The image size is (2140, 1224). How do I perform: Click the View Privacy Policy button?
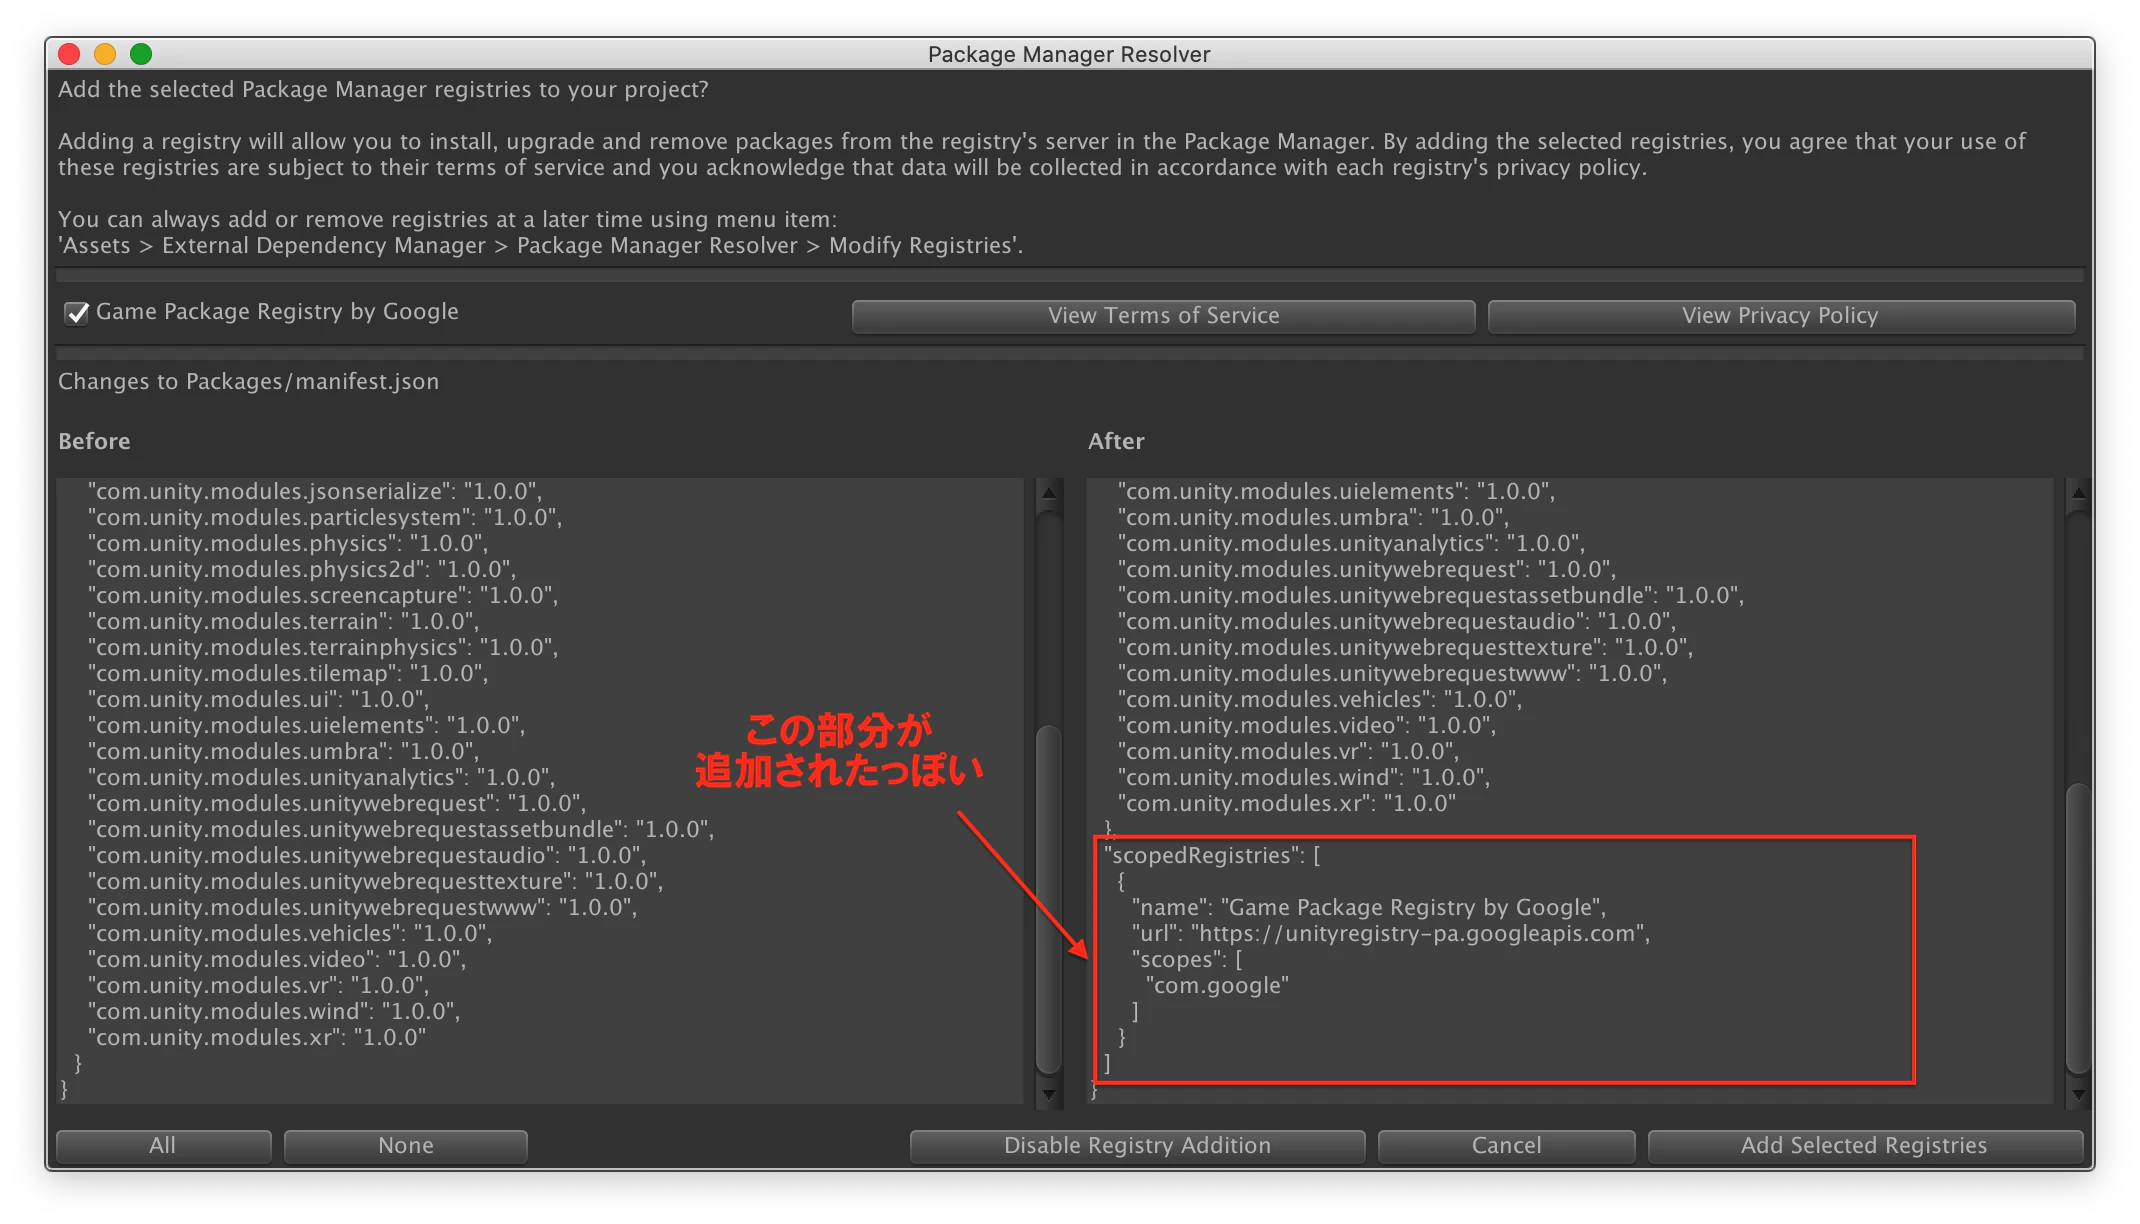click(x=1781, y=316)
